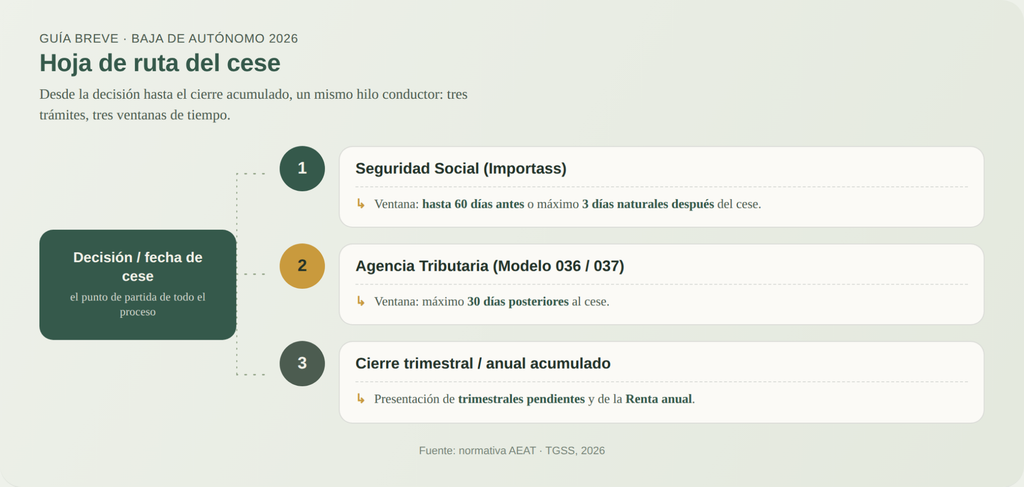Screen dimensions: 1024x487
Task: Click the arrow icon beside the Importass window text
Action: (x=360, y=204)
